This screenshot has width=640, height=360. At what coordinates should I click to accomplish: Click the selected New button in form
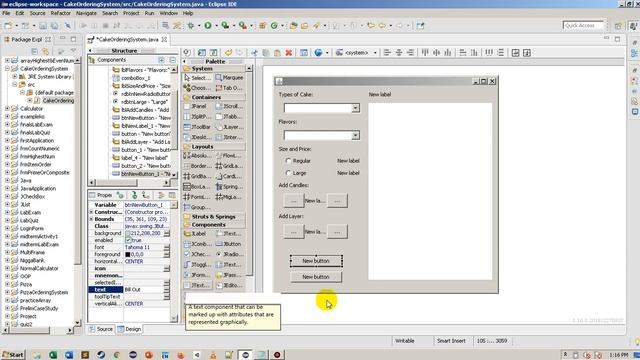point(316,261)
